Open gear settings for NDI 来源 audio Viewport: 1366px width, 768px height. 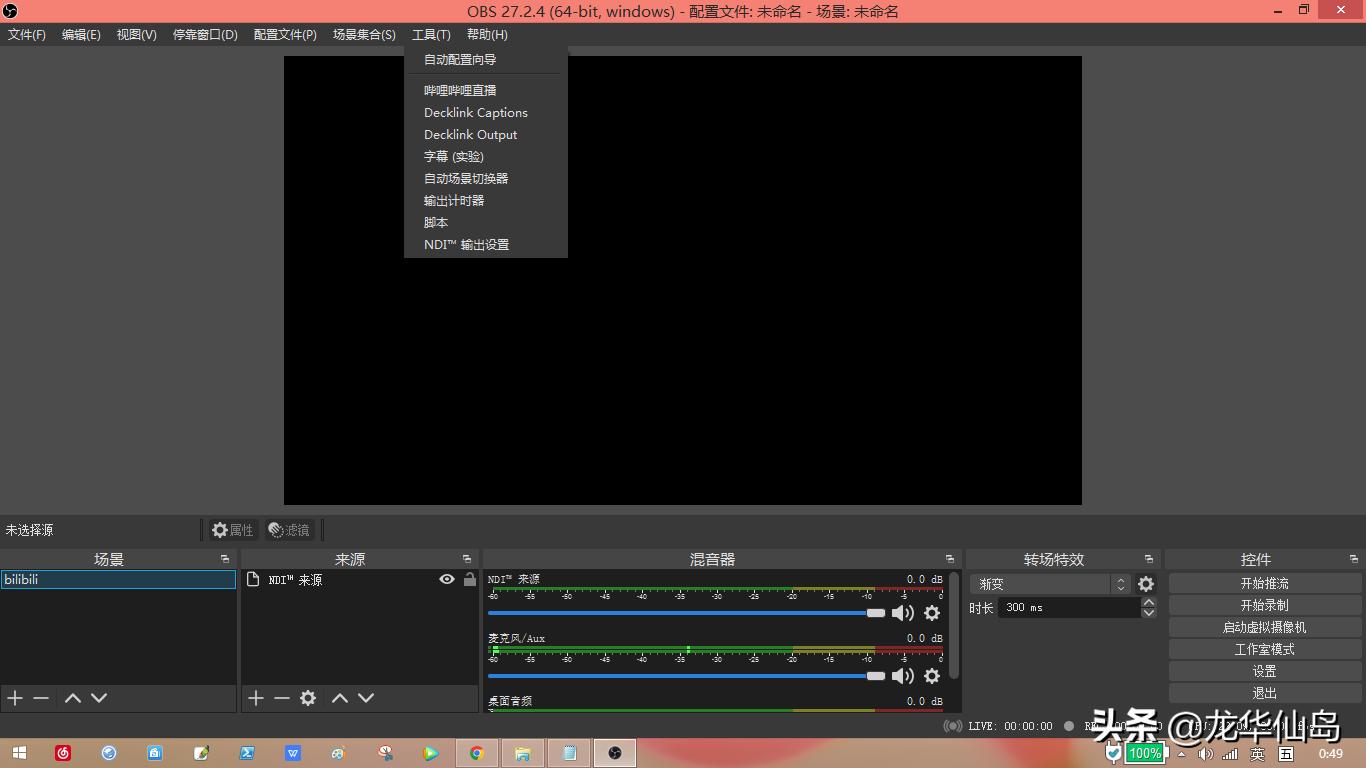[x=932, y=613]
